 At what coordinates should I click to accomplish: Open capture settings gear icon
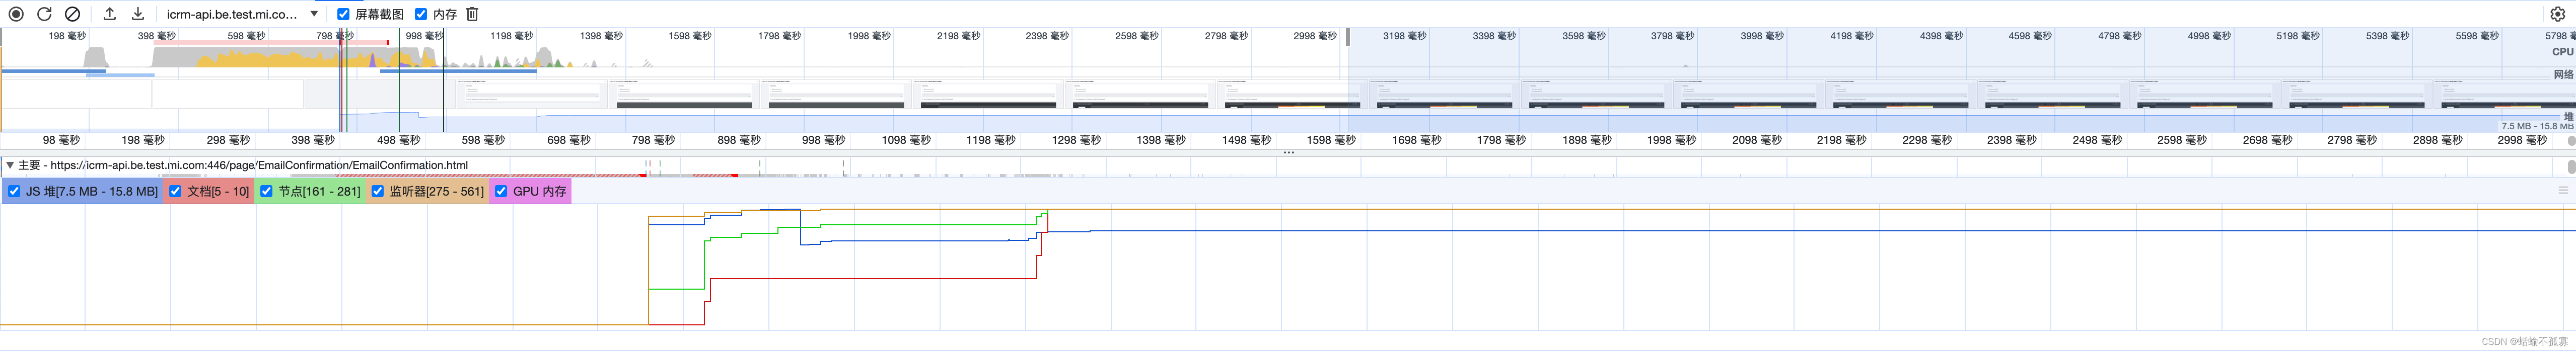coord(2558,14)
